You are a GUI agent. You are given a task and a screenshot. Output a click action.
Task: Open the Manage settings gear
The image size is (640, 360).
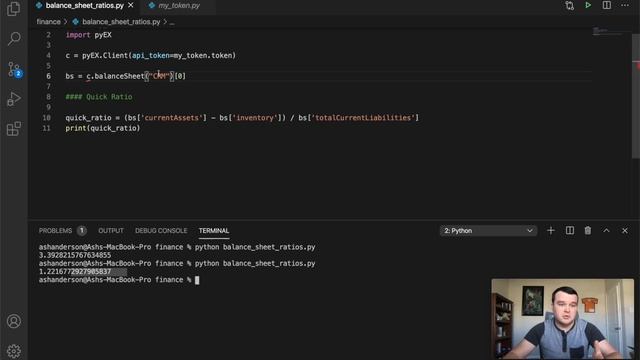13,351
